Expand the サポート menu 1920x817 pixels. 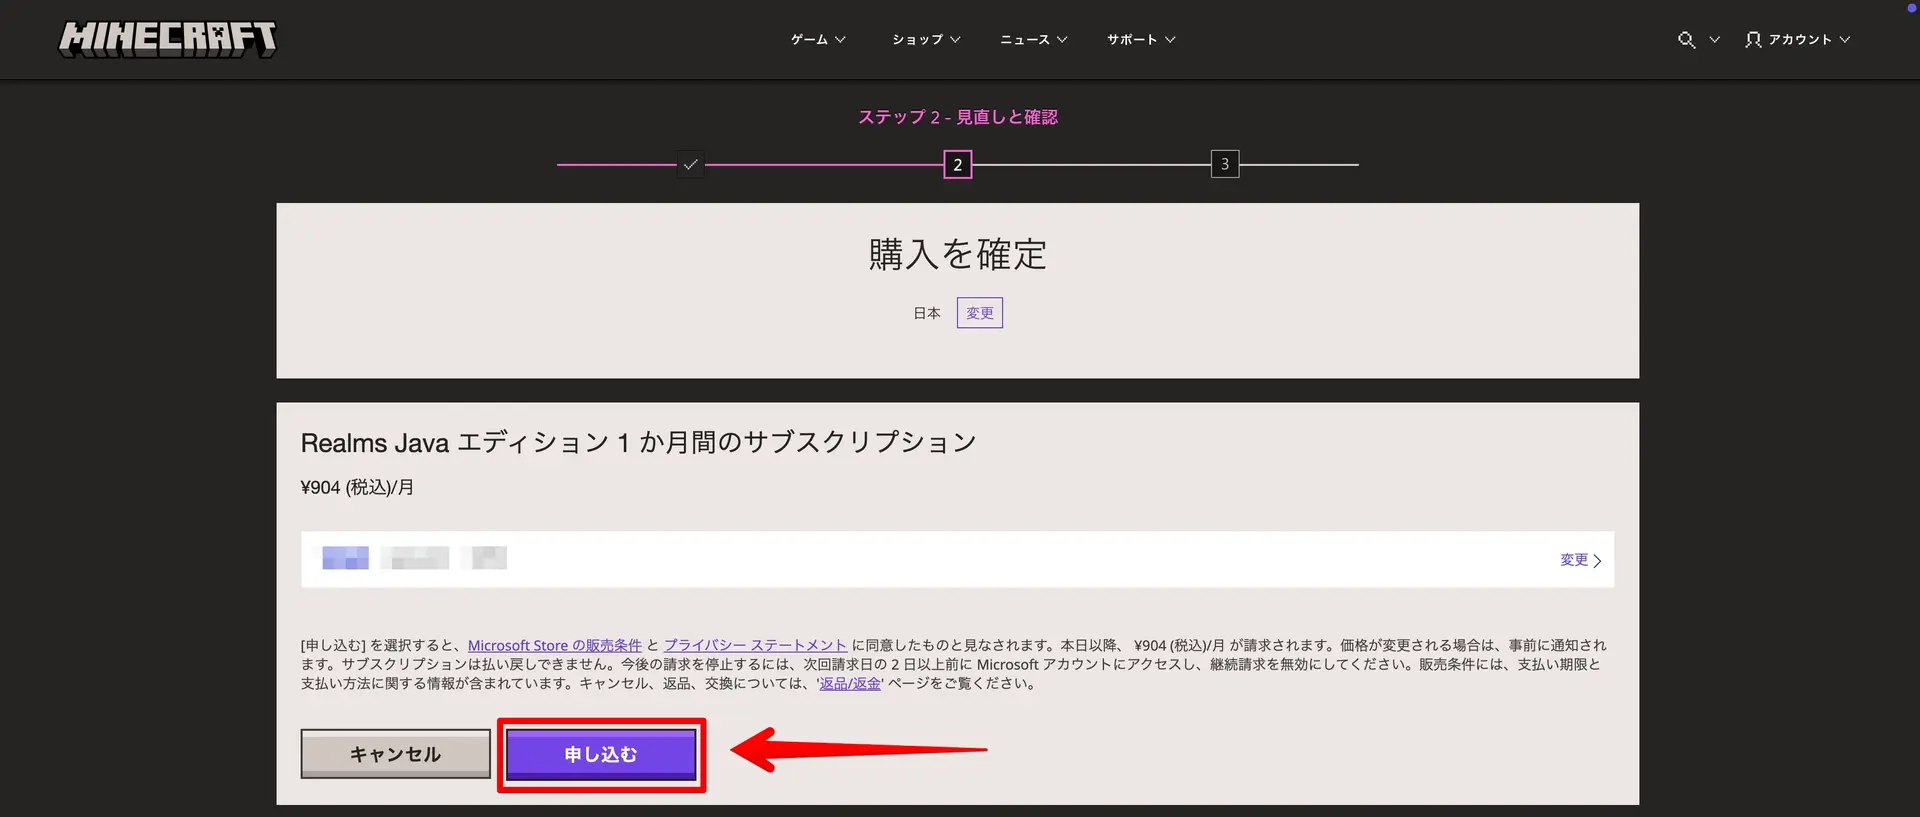pos(1140,40)
